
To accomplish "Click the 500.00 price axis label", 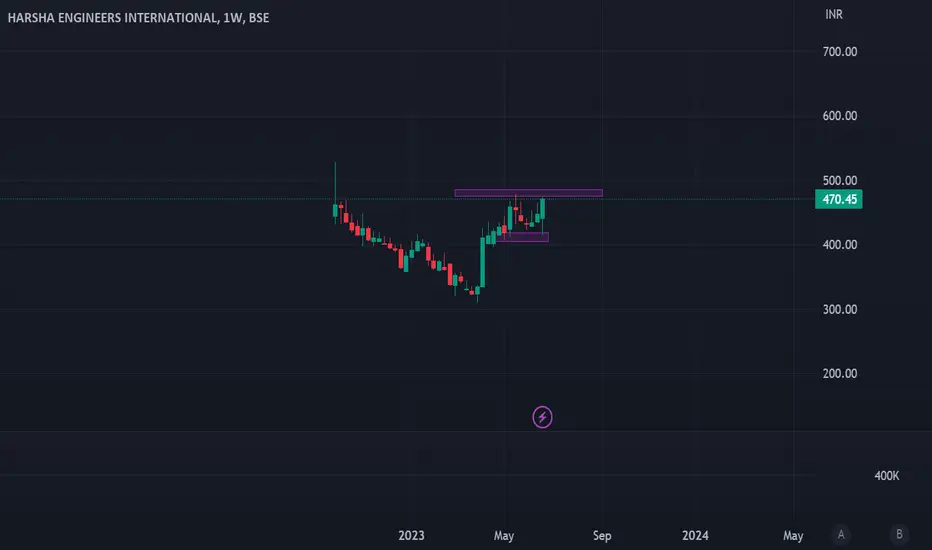I will point(839,180).
